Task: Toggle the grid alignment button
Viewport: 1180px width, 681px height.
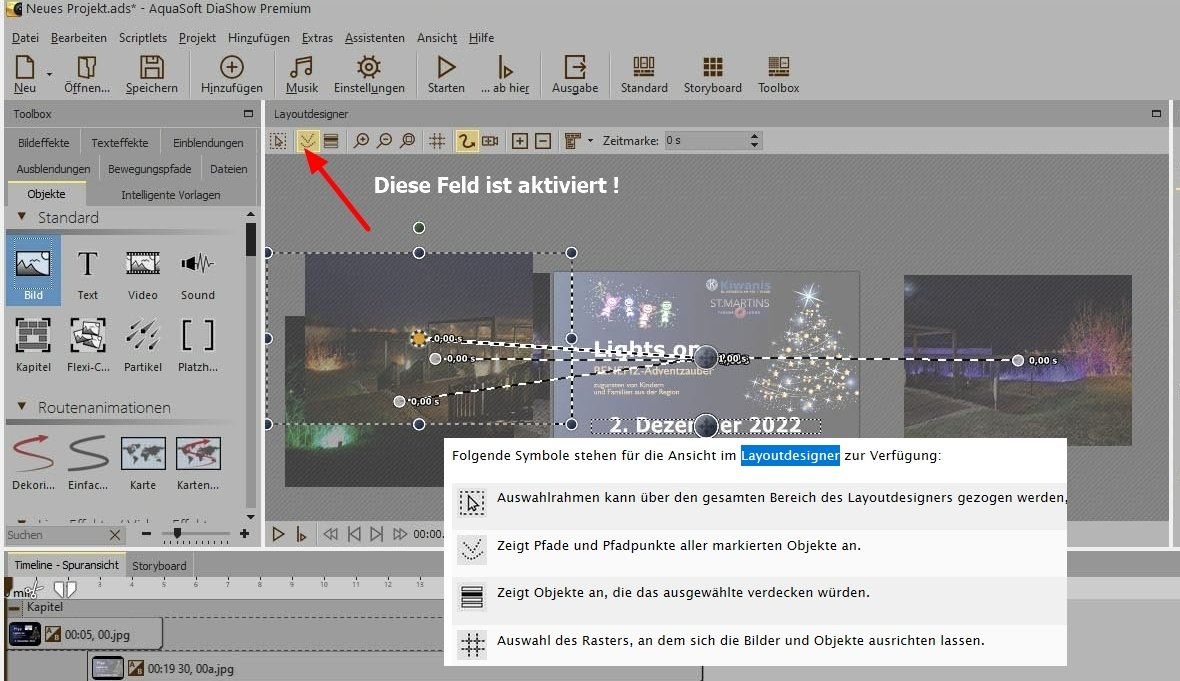Action: pyautogui.click(x=437, y=141)
